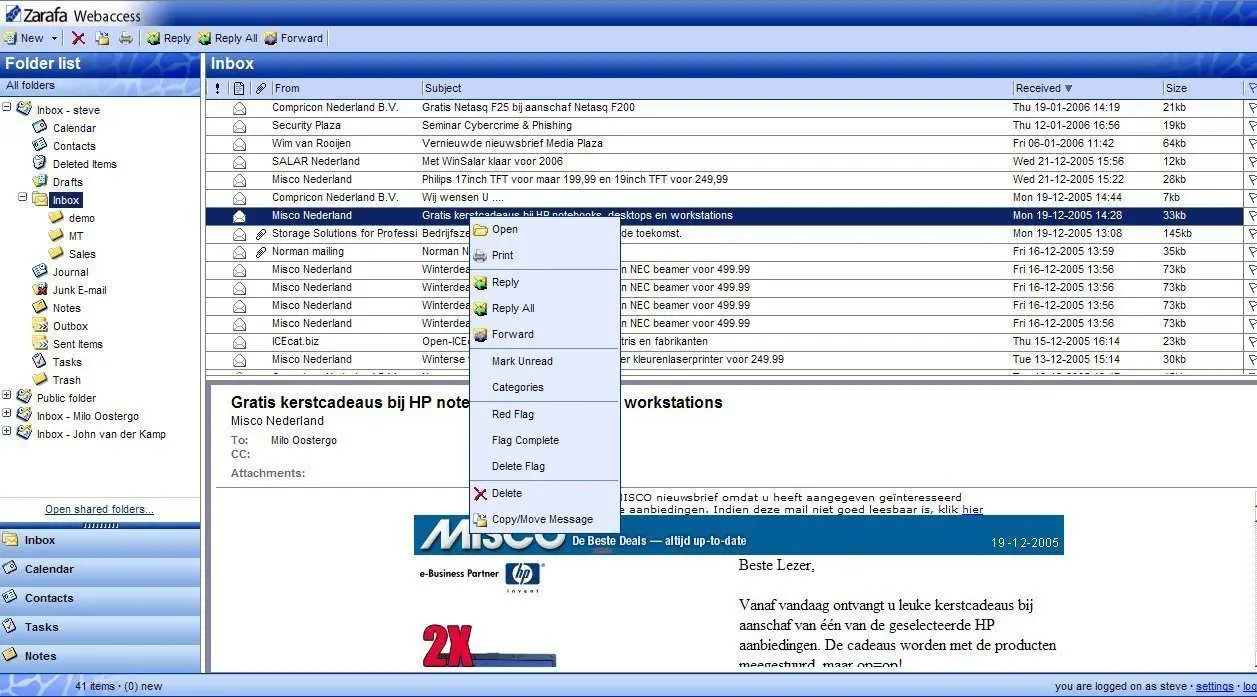This screenshot has height=697, width=1257.
Task: Open the Sent Items folder icon
Action: 40,343
